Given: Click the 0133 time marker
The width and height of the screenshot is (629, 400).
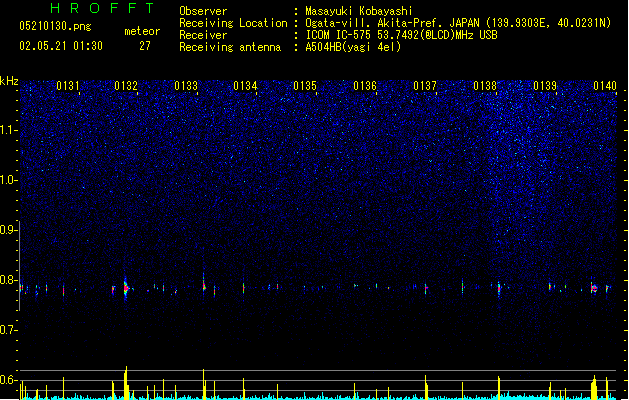Looking at the screenshot, I should tap(186, 86).
